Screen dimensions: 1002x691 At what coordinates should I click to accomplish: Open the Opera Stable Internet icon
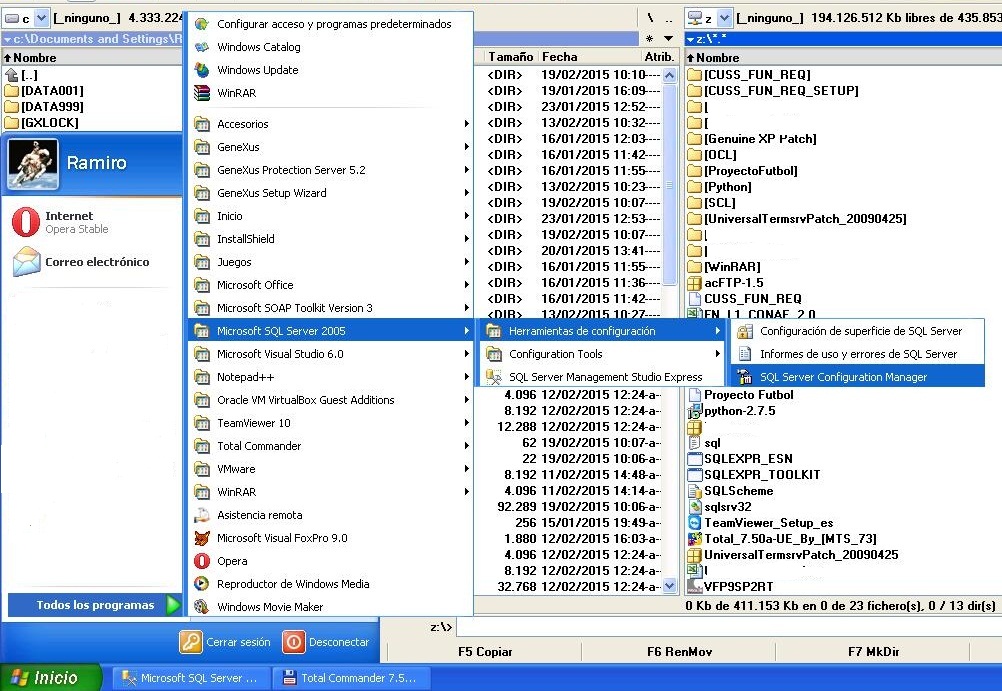click(26, 222)
